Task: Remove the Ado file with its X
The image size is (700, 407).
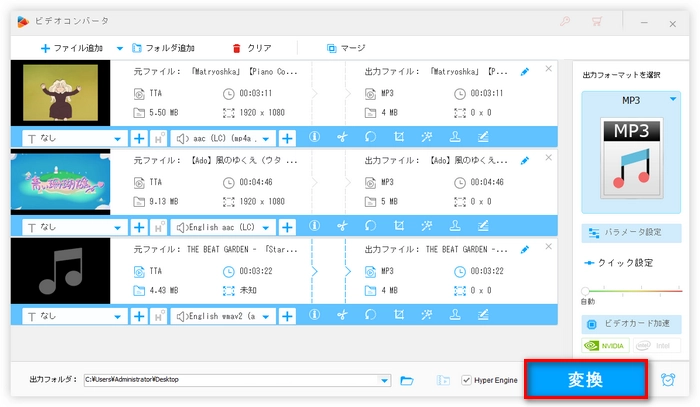Action: coord(549,158)
